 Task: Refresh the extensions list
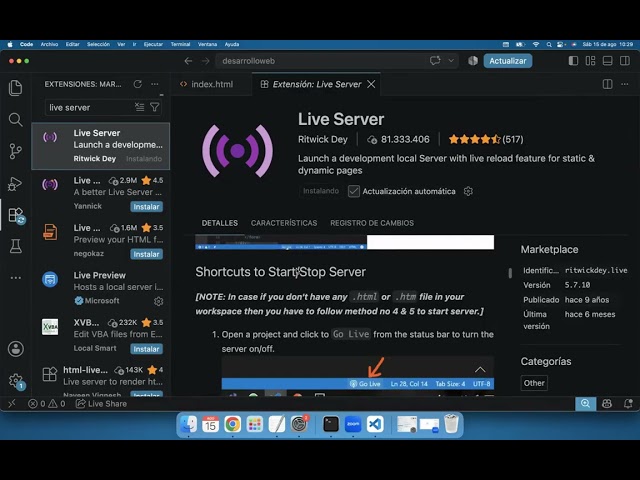138,84
